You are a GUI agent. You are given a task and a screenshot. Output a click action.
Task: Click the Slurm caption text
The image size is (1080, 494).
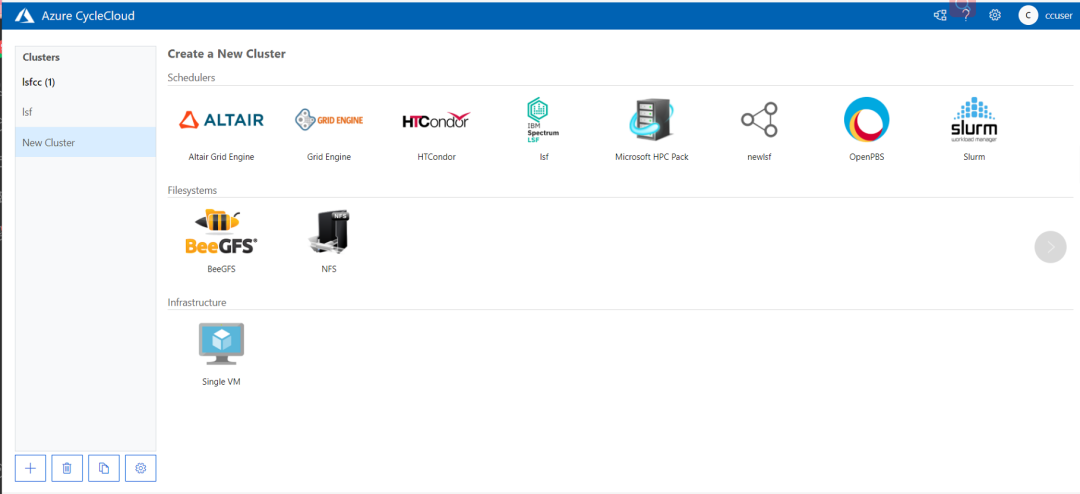pyautogui.click(x=974, y=156)
